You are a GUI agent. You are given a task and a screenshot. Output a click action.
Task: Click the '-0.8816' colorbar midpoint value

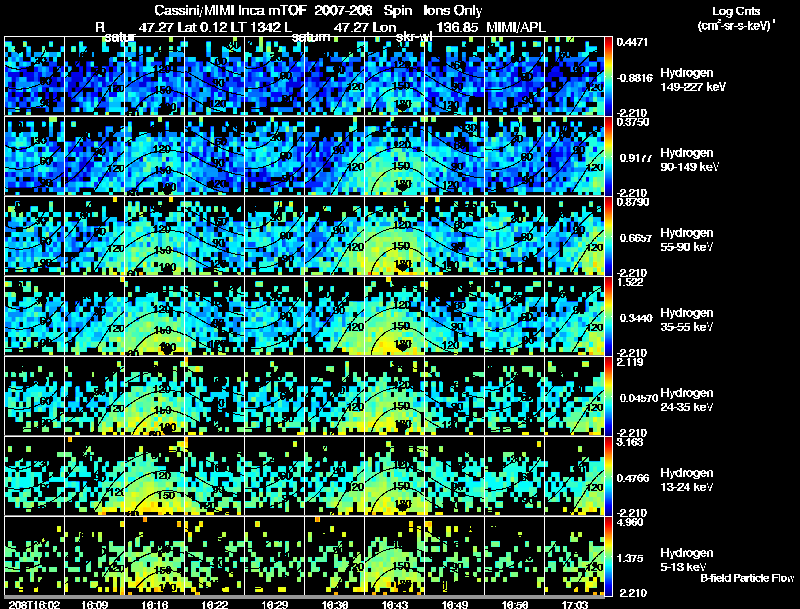pyautogui.click(x=635, y=78)
